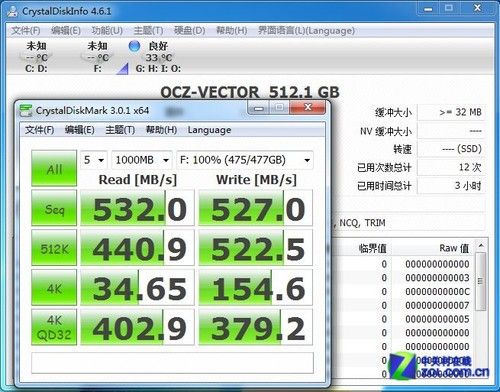Click the raw value 000000000005
Screen dimensions: 500x392
pyautogui.click(x=437, y=319)
